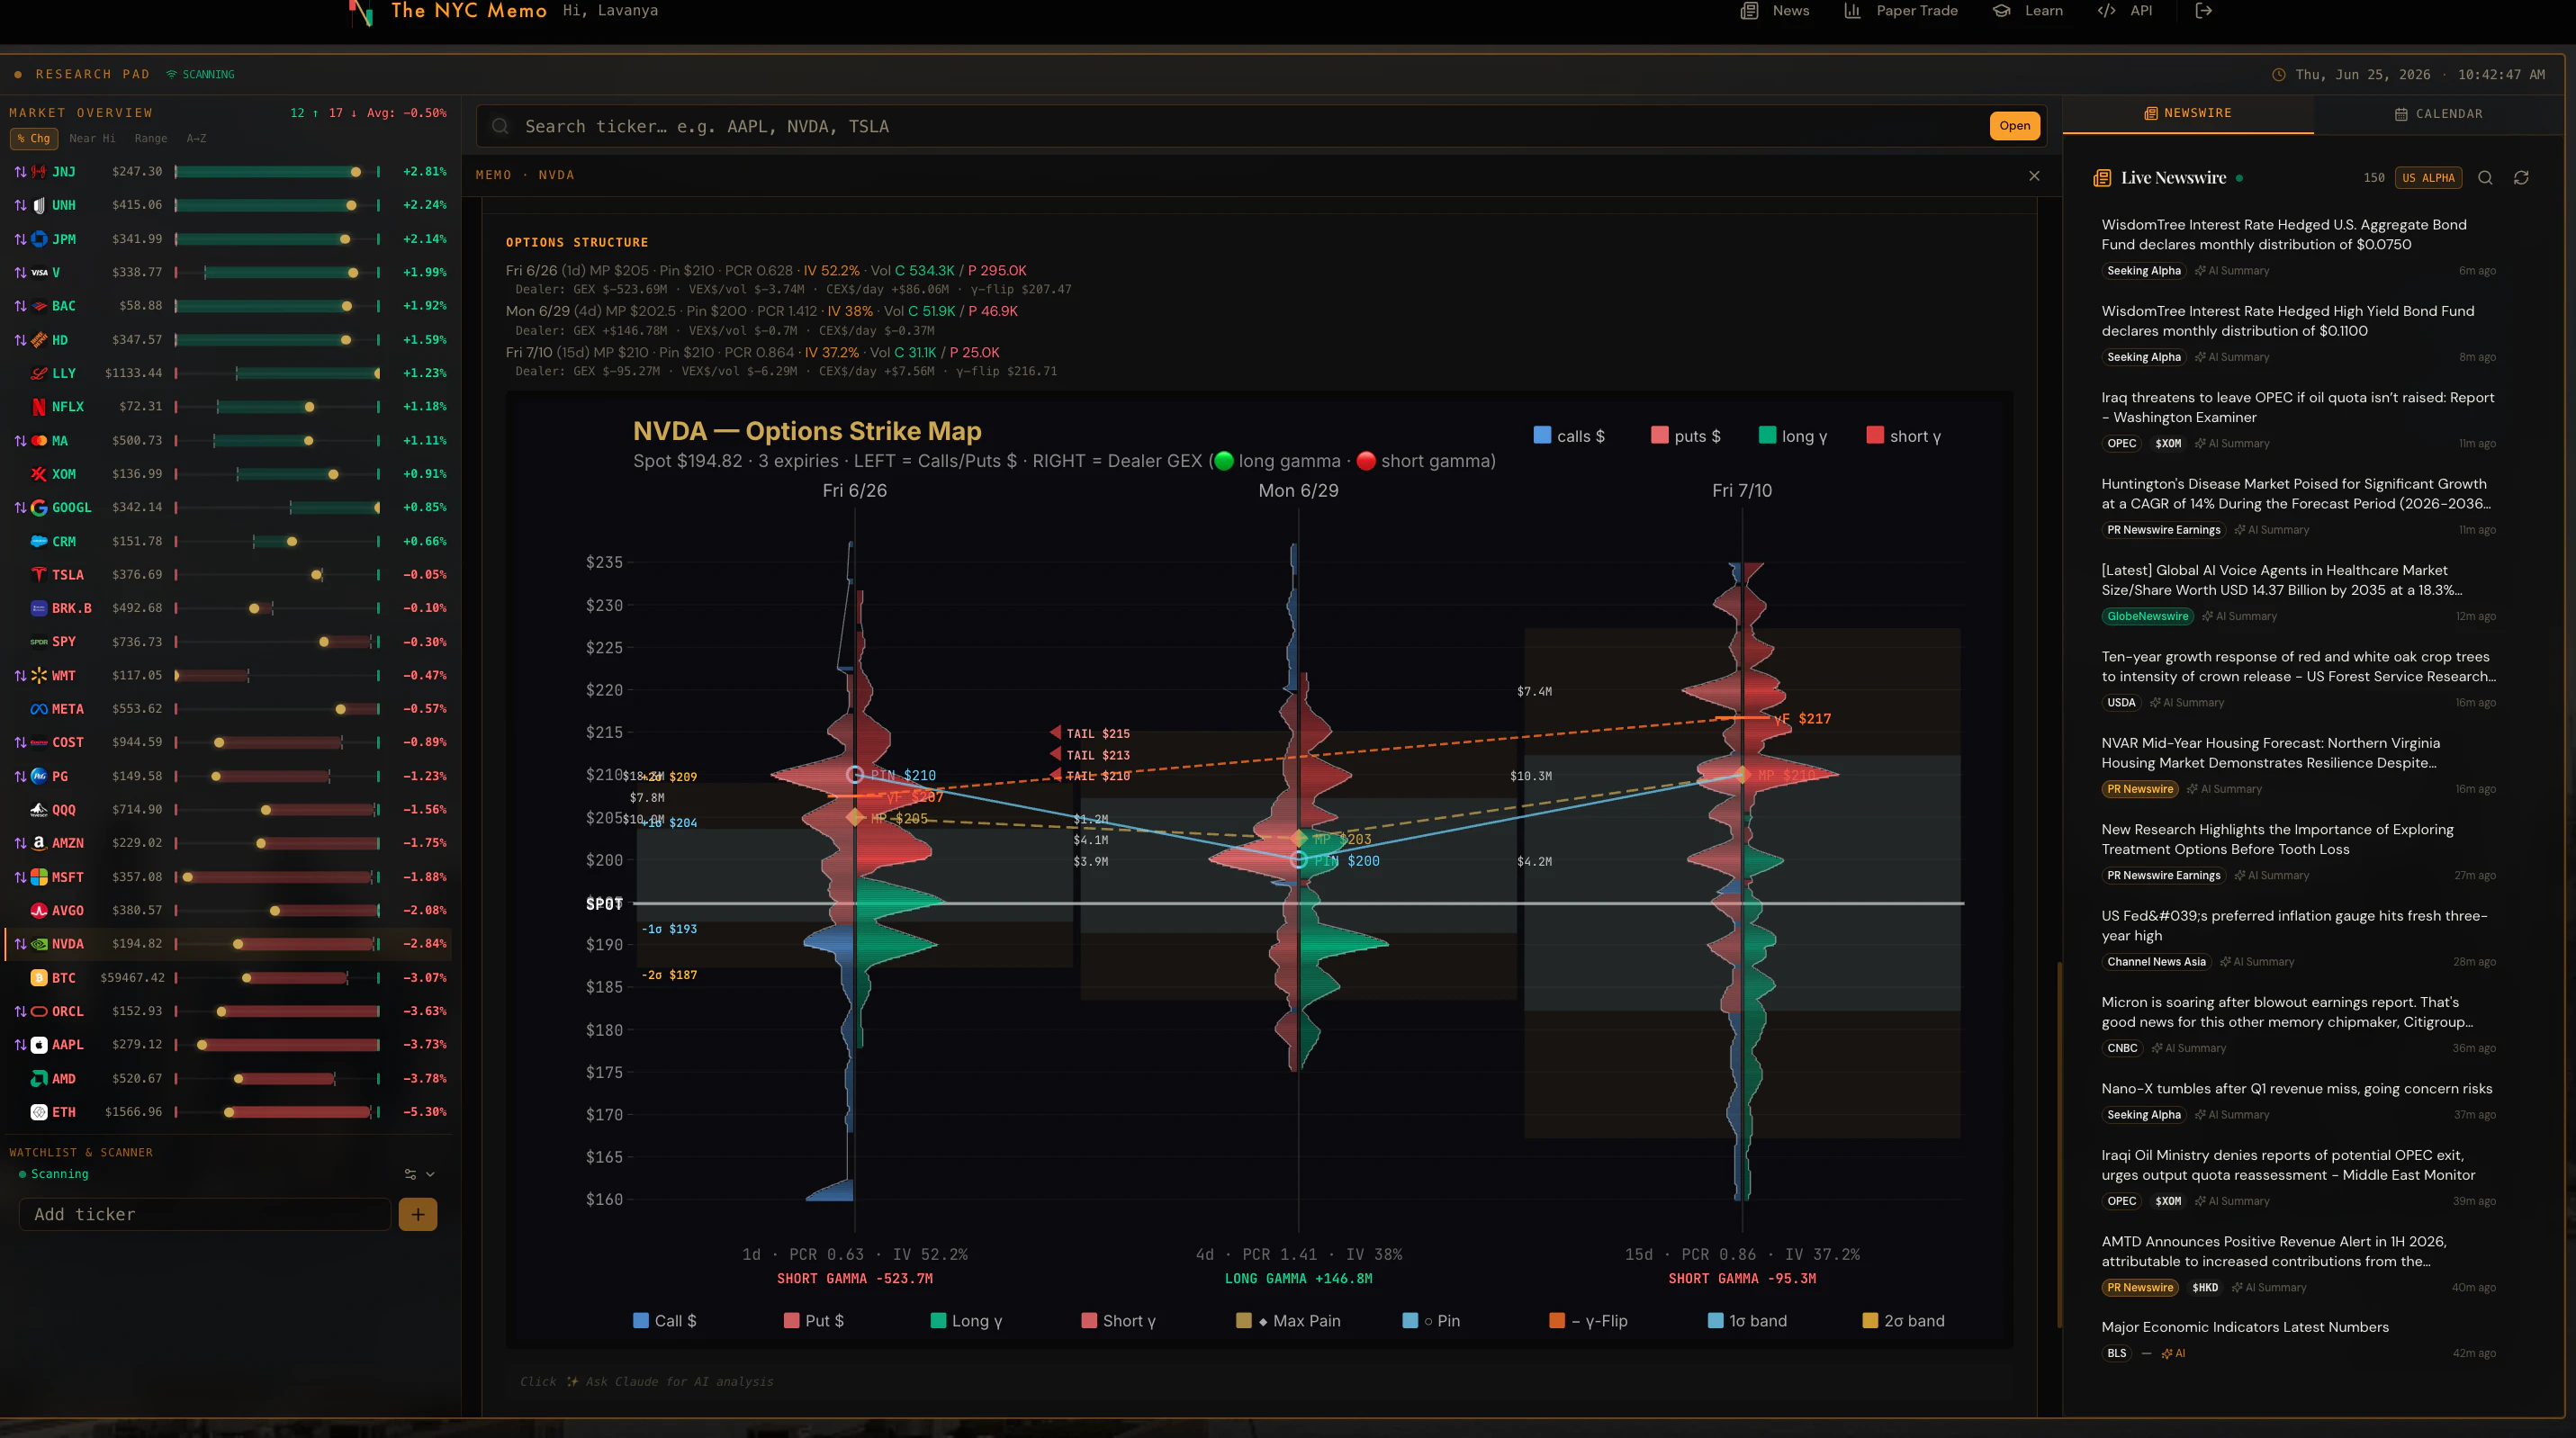
Task: Open the Live Newswire search icon
Action: 2485,178
